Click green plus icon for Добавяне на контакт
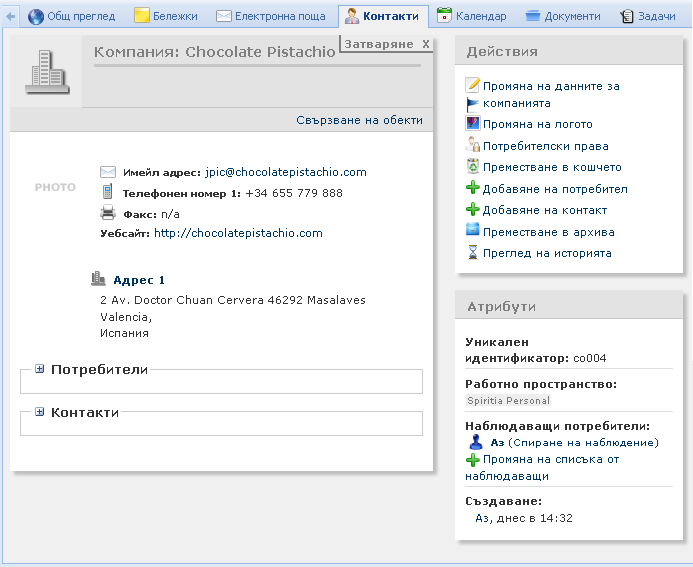This screenshot has width=693, height=567. point(473,209)
